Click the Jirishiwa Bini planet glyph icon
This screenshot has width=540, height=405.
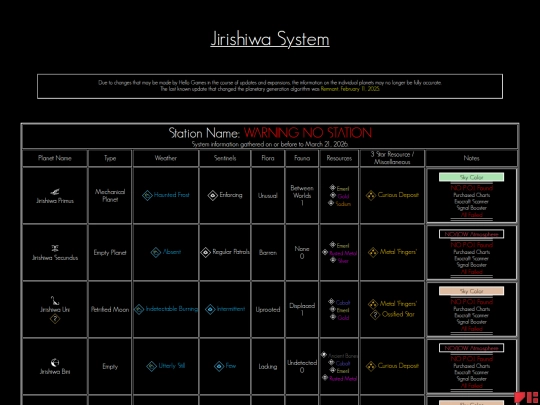pos(55,363)
